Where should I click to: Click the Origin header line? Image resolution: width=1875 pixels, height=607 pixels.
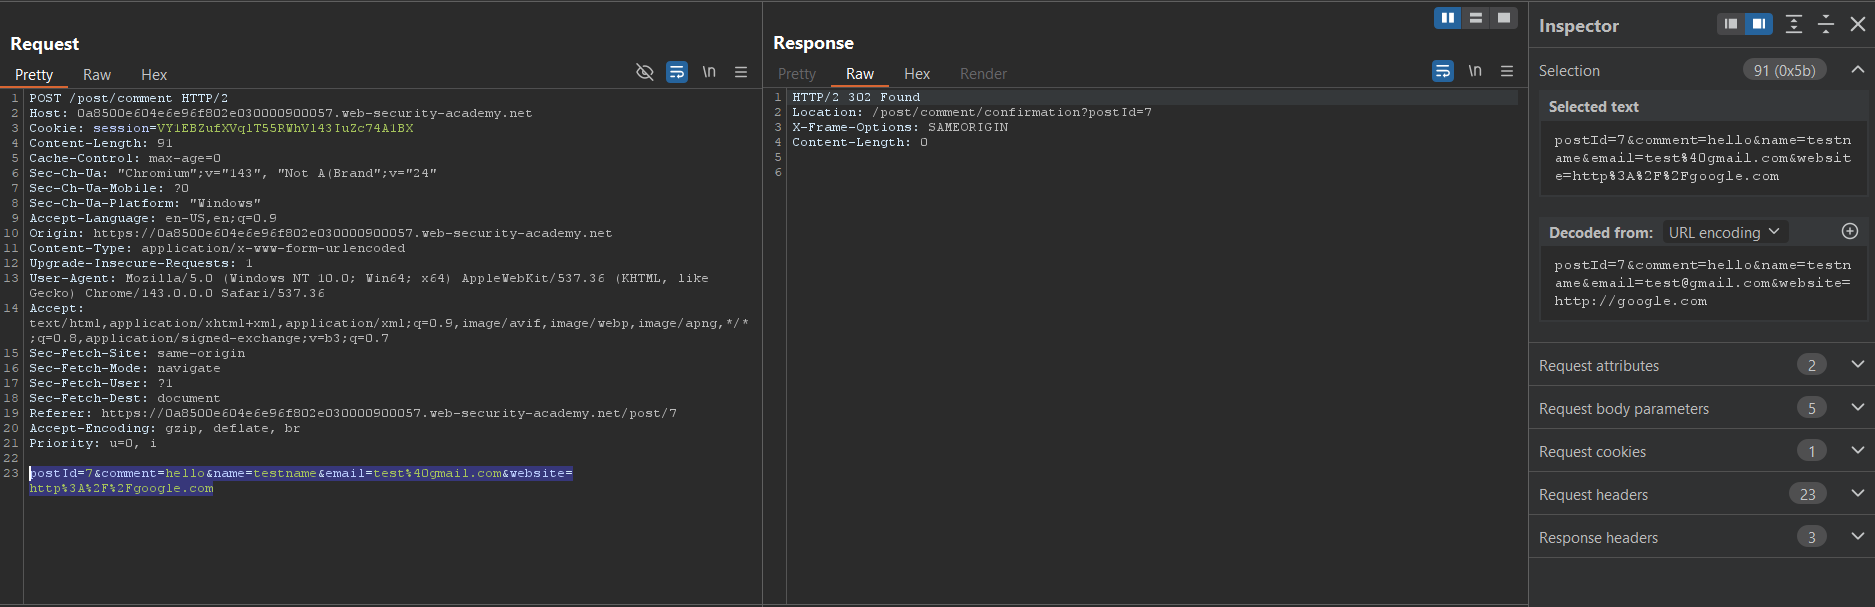[320, 233]
